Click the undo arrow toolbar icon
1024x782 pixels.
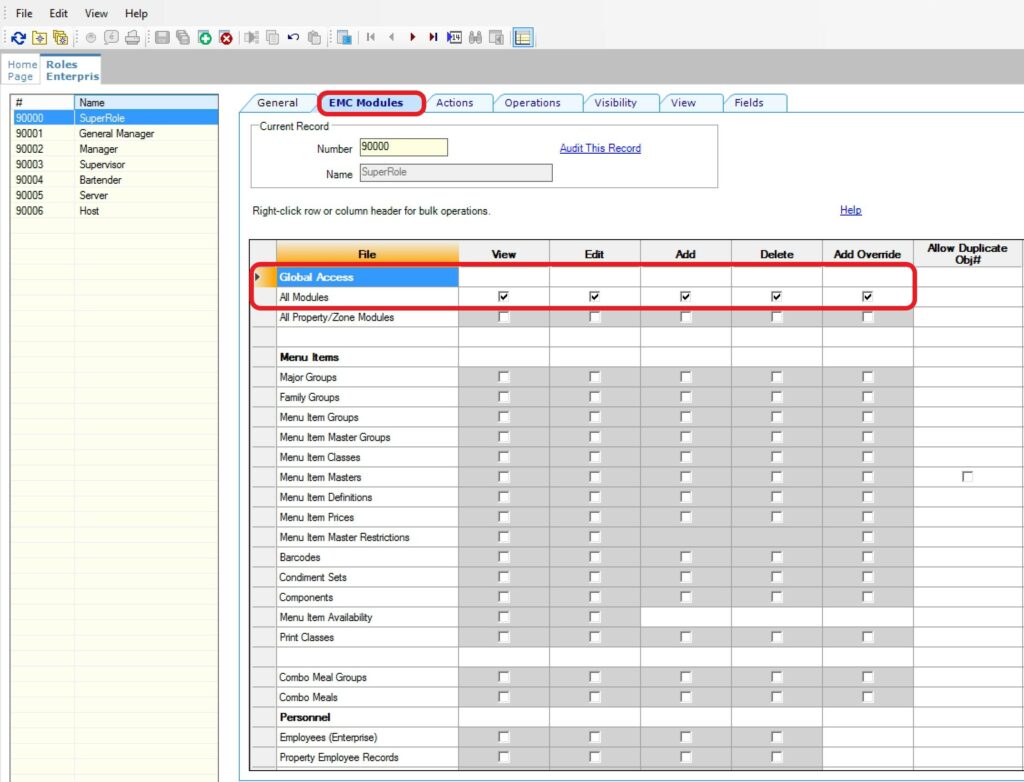[293, 38]
